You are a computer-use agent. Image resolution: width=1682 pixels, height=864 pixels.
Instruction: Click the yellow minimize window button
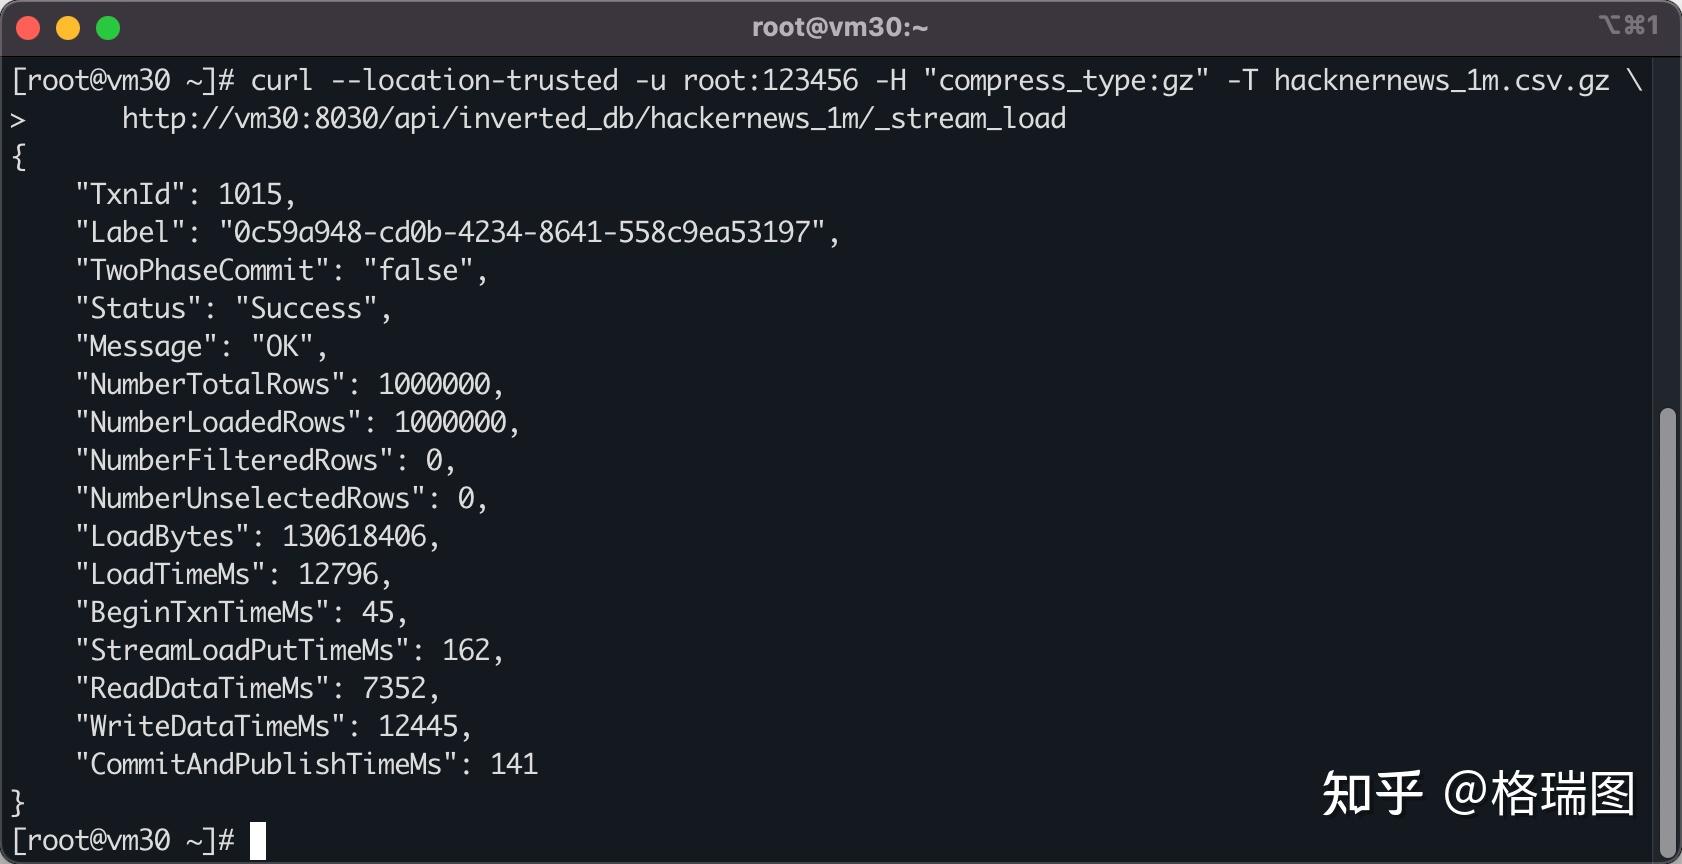tap(68, 28)
